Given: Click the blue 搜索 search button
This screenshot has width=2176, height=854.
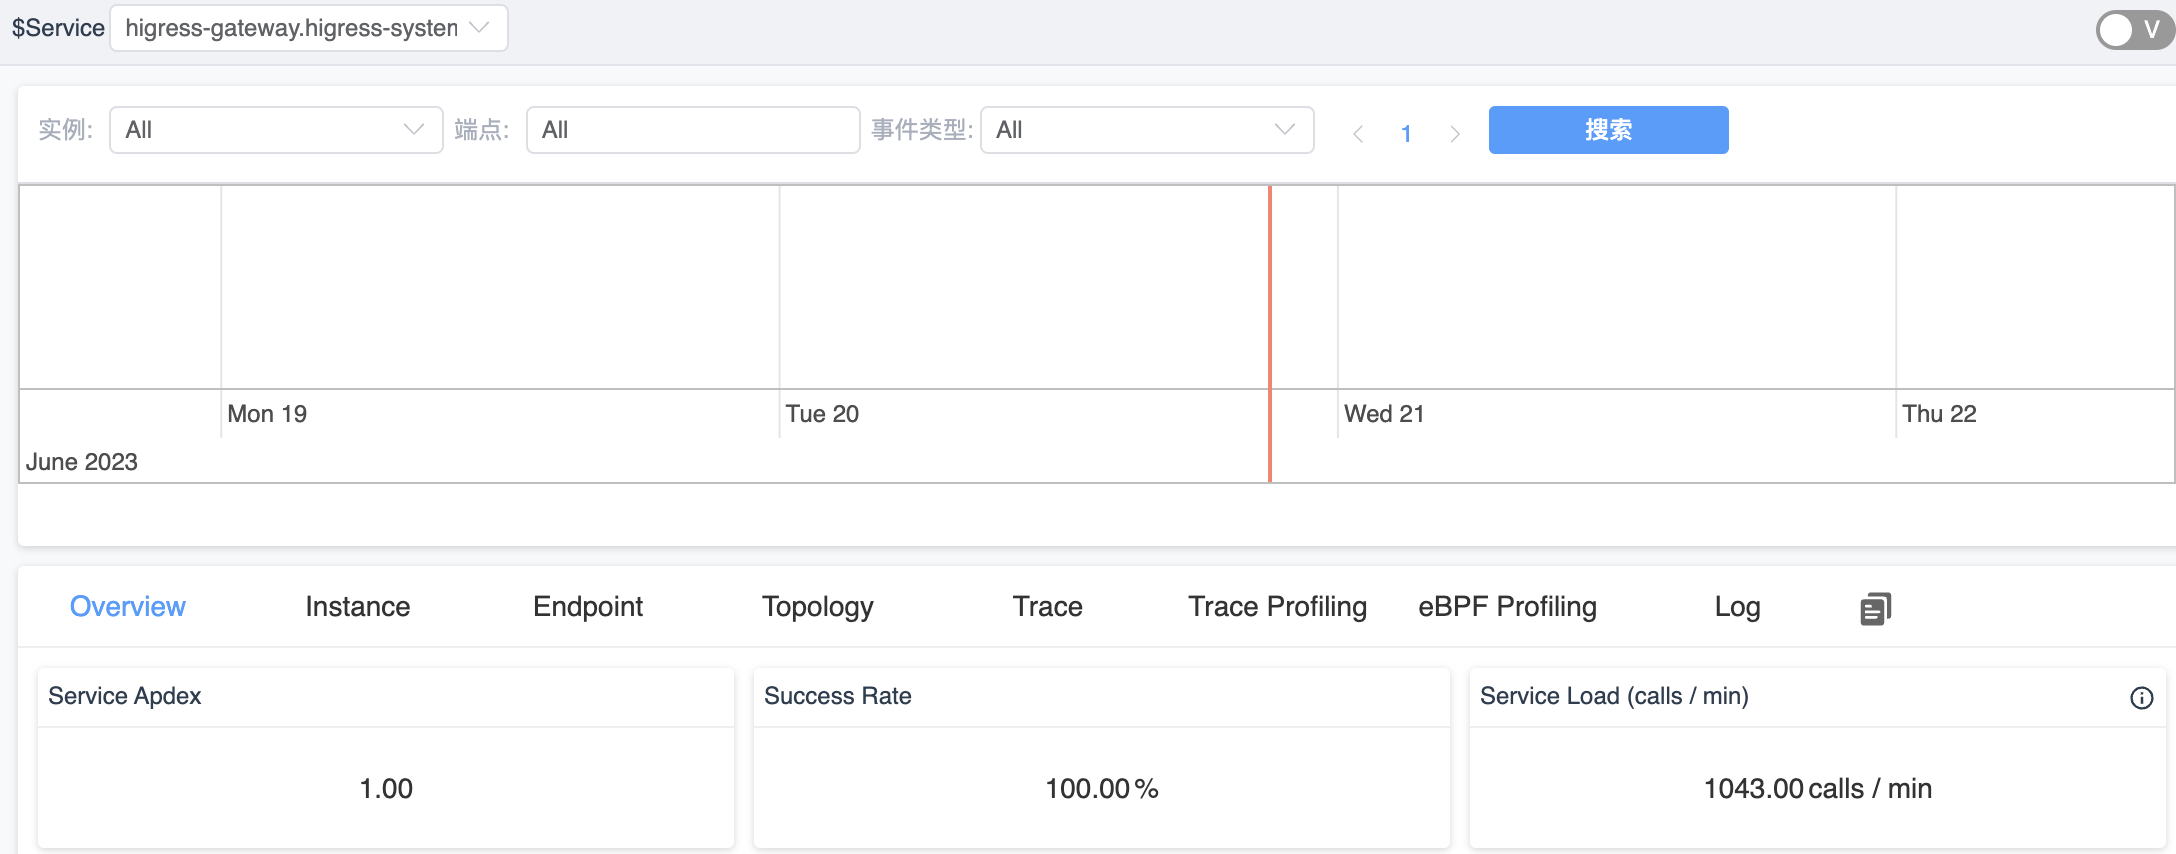Looking at the screenshot, I should coord(1608,130).
